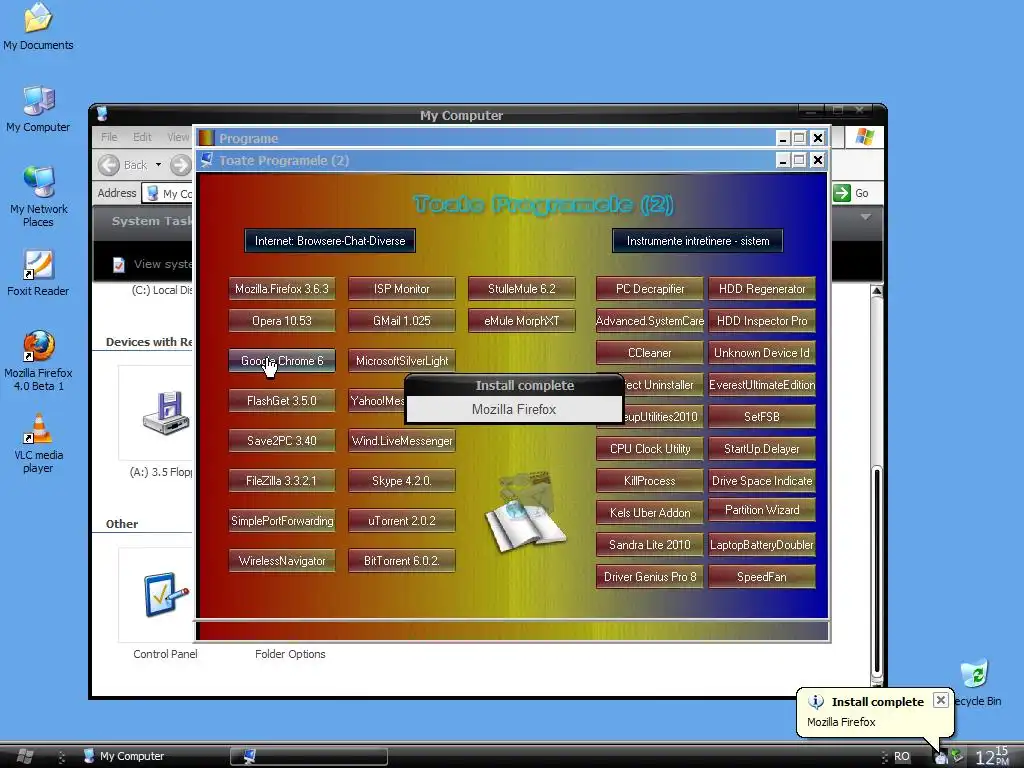This screenshot has height=768, width=1024.
Task: Click the MicrosoftSilverLight button
Action: pyautogui.click(x=402, y=360)
